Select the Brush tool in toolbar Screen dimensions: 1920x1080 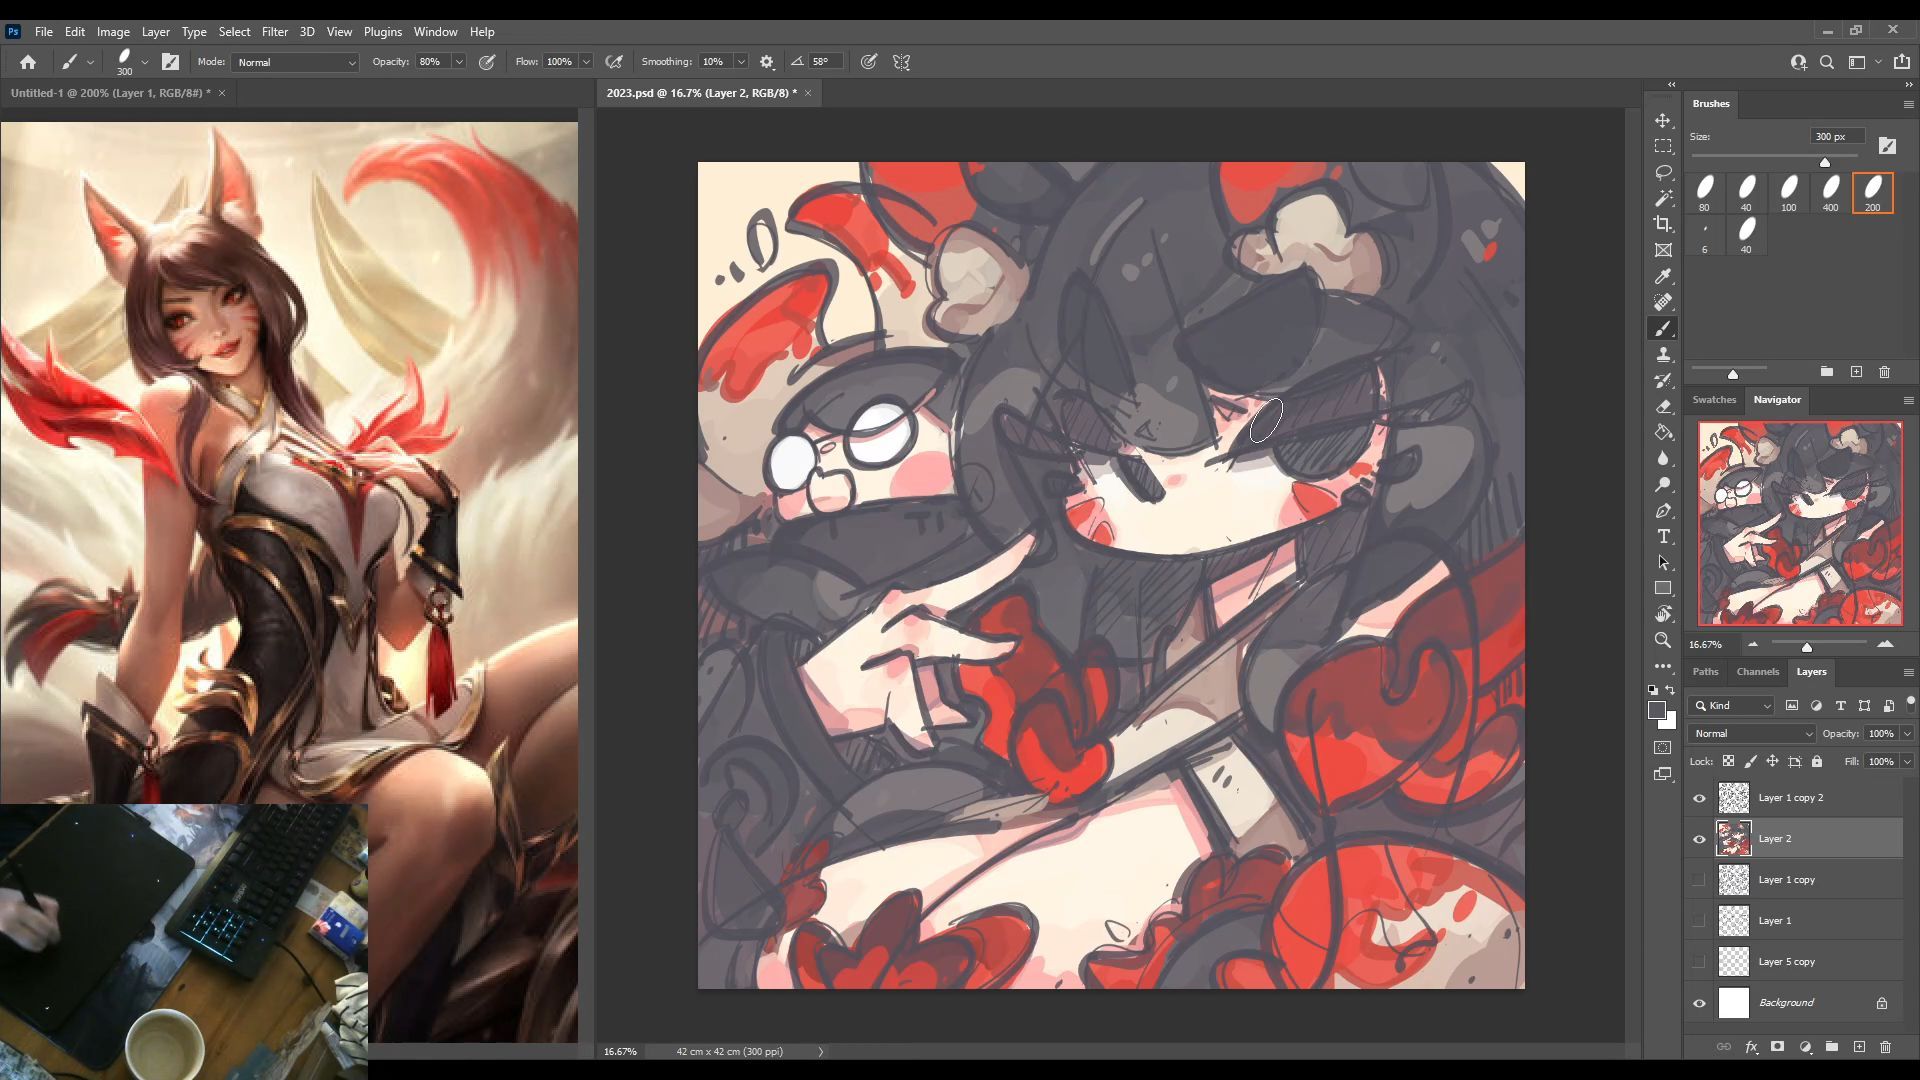(x=1663, y=328)
